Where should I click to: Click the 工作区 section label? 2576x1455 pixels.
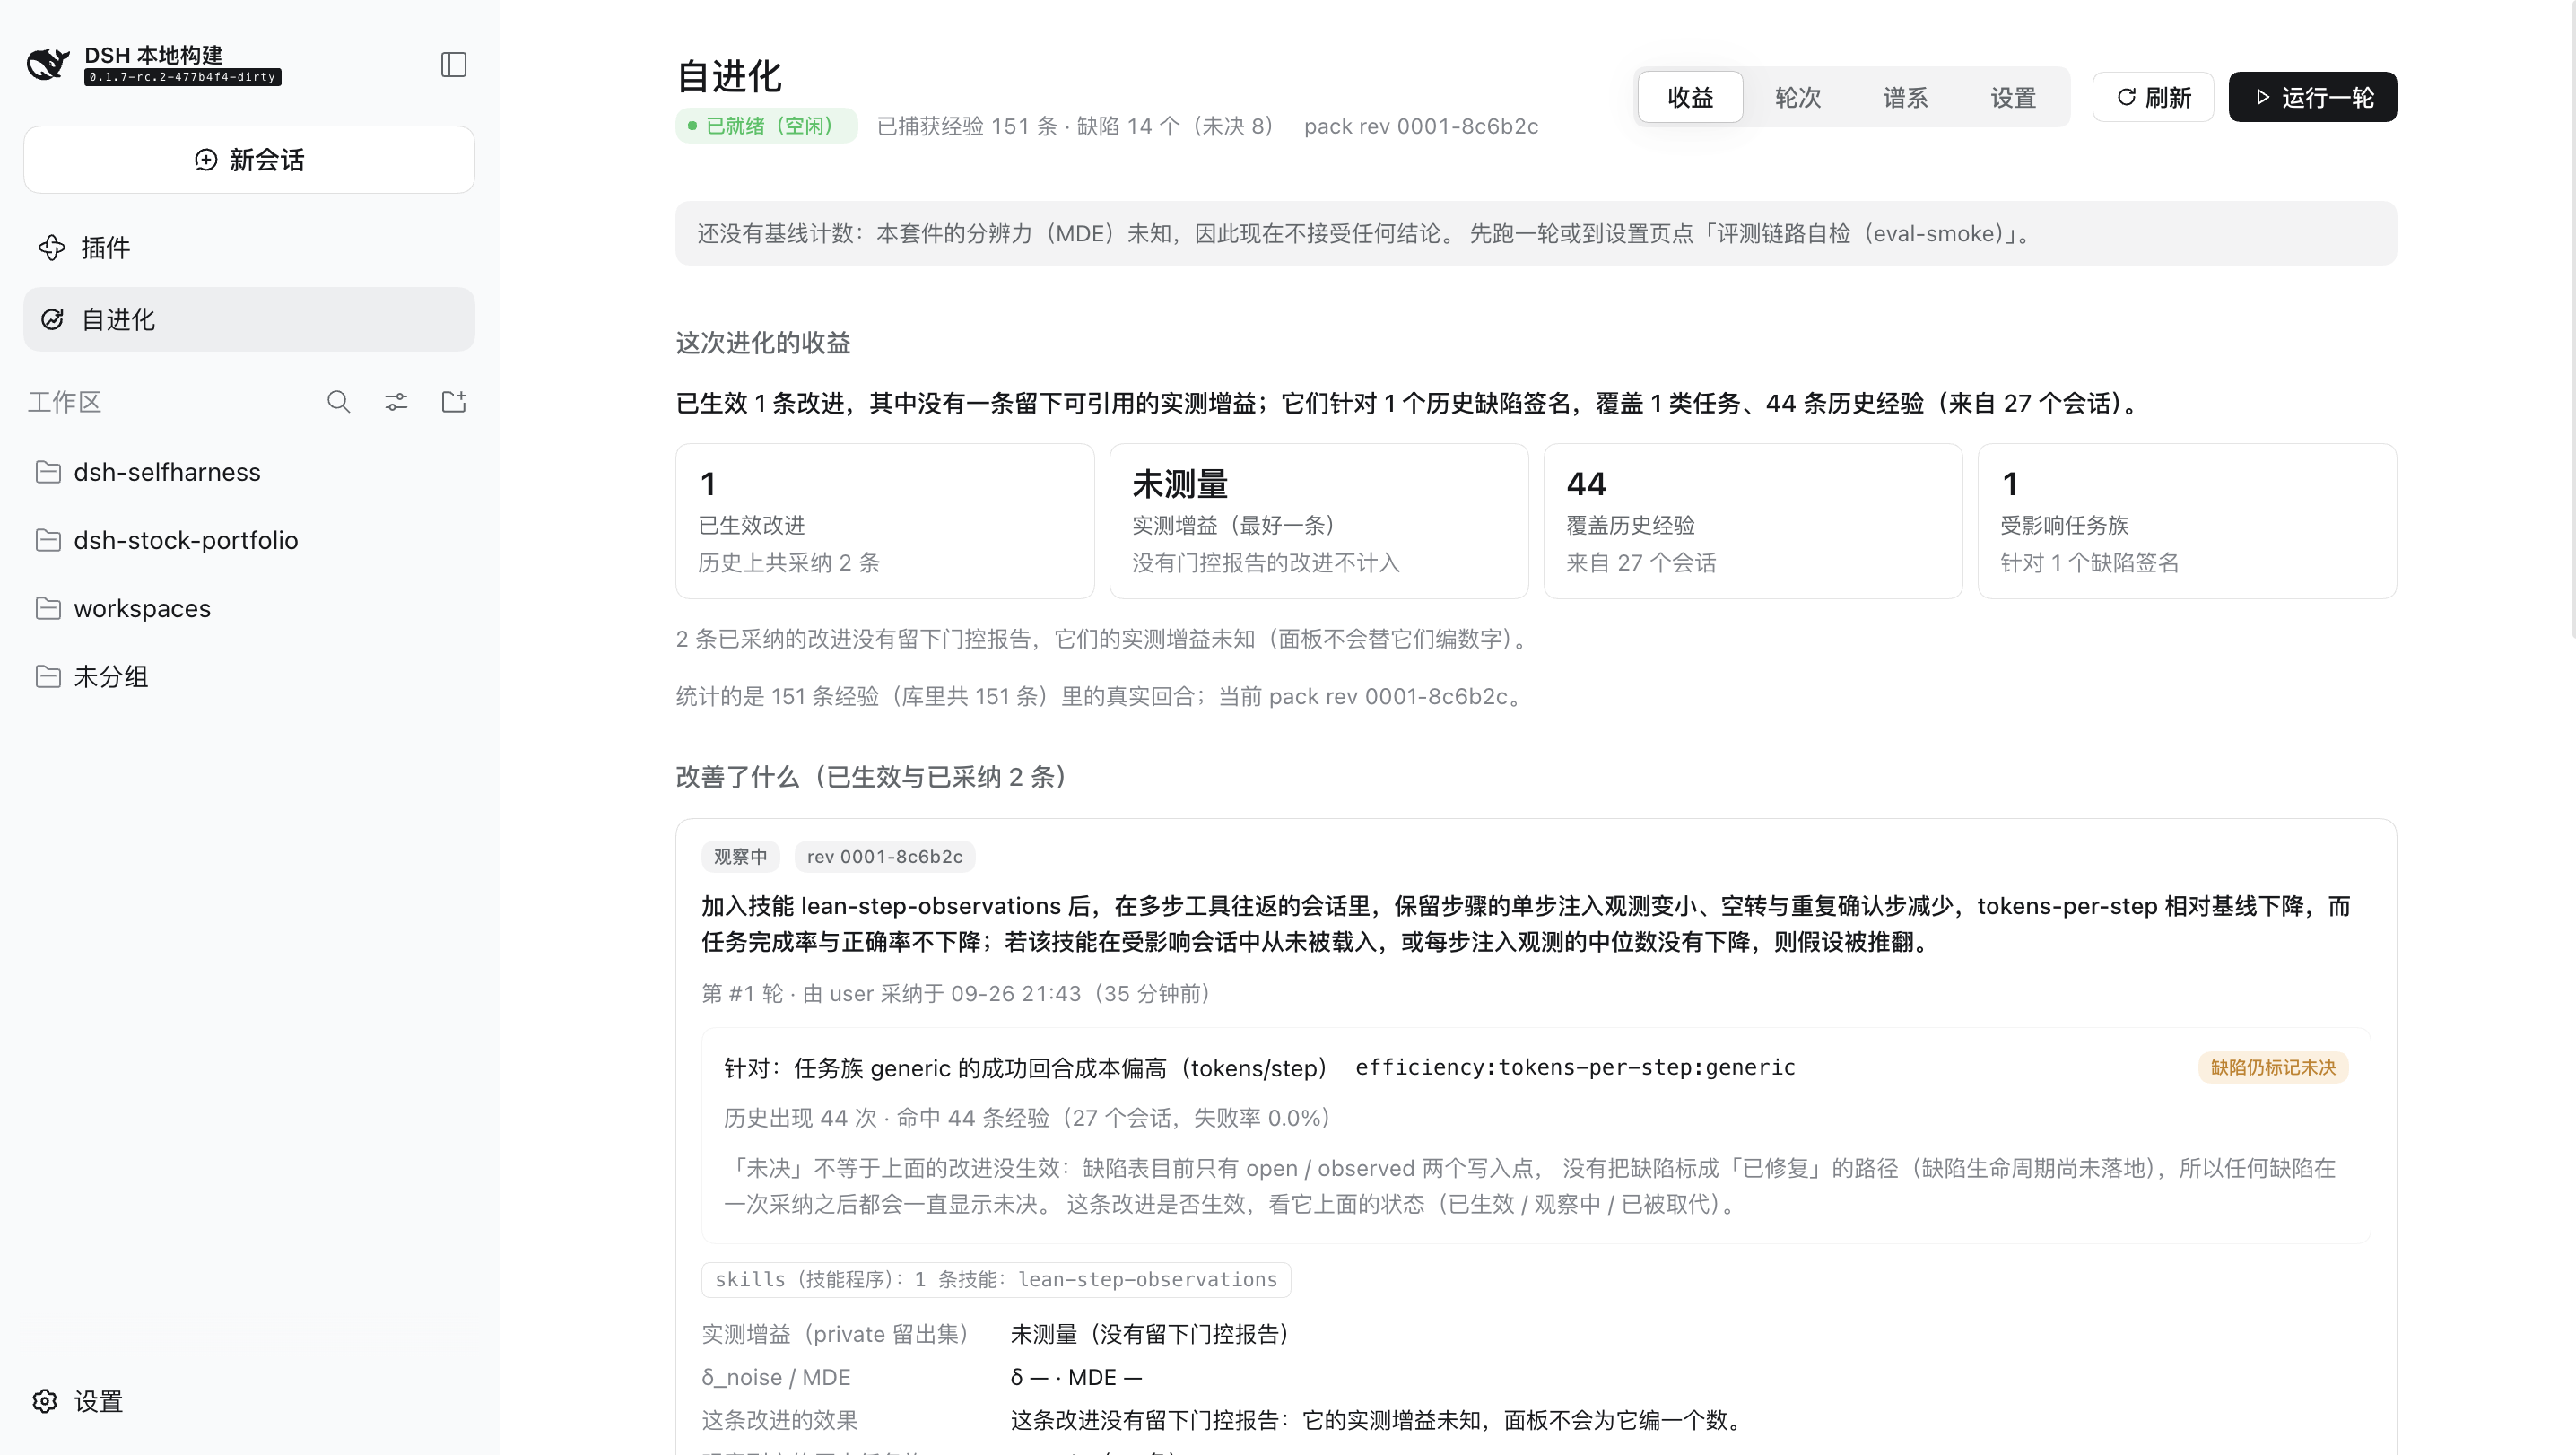65,402
